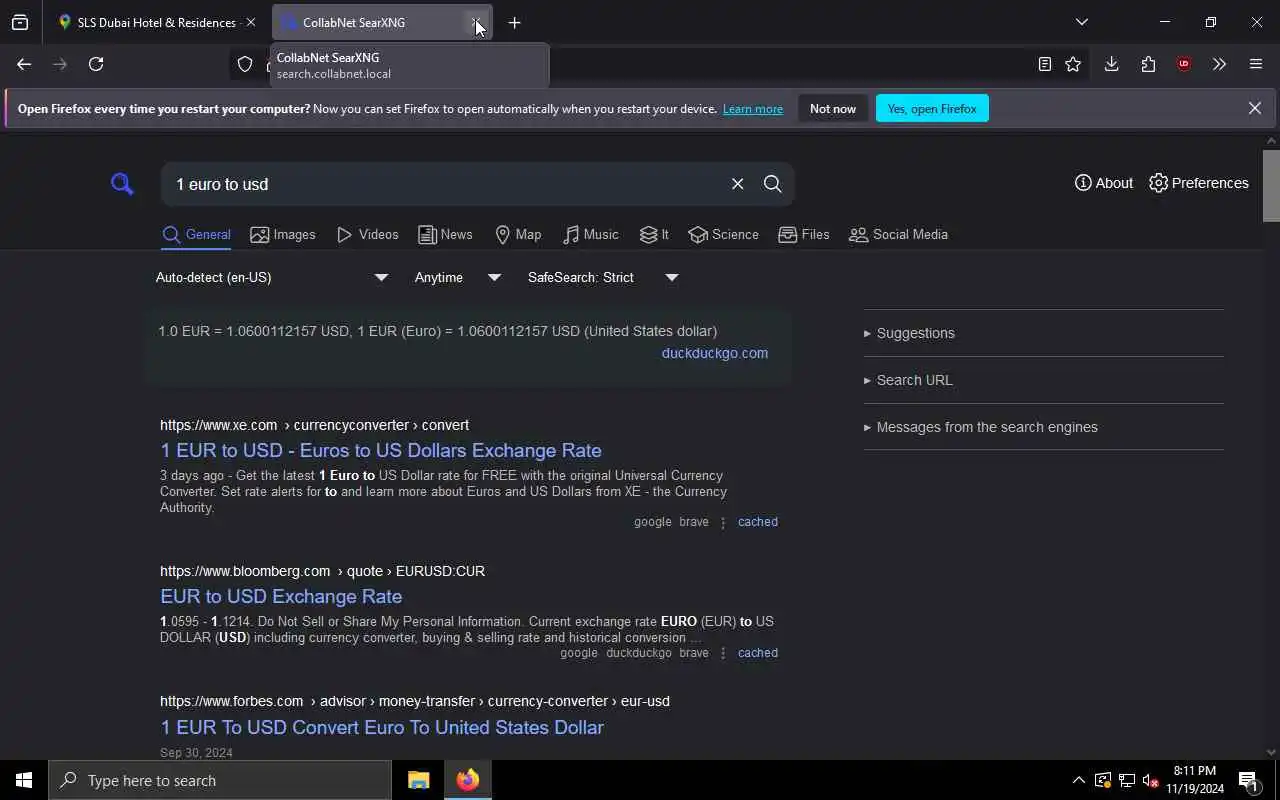The image size is (1280, 800).
Task: Switch to the Science category tab
Action: [x=723, y=234]
